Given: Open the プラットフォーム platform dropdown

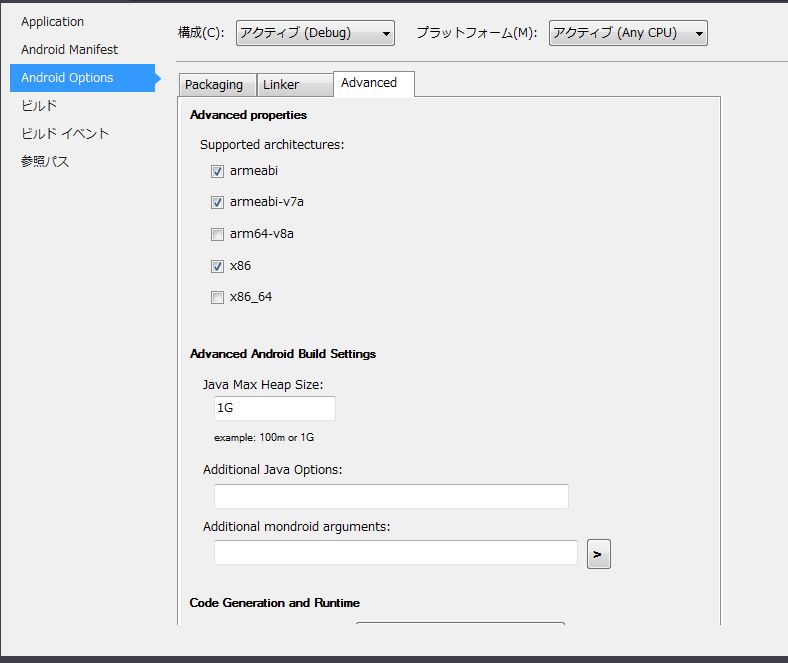Looking at the screenshot, I should click(628, 33).
